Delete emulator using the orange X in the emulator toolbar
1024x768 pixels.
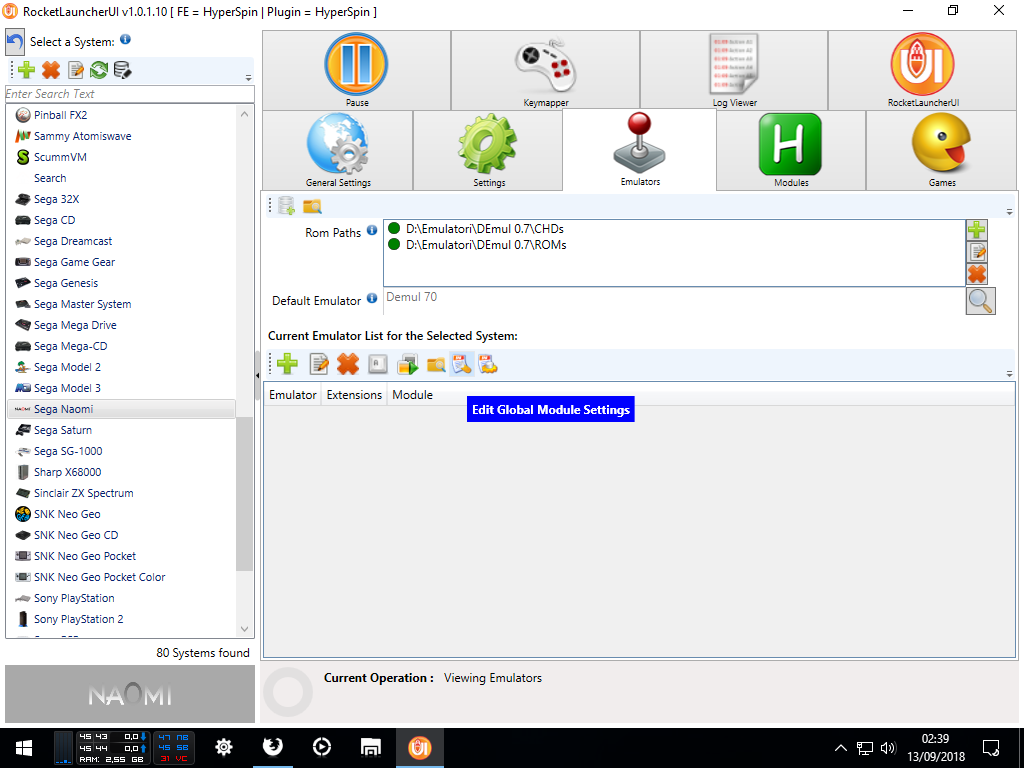347,365
